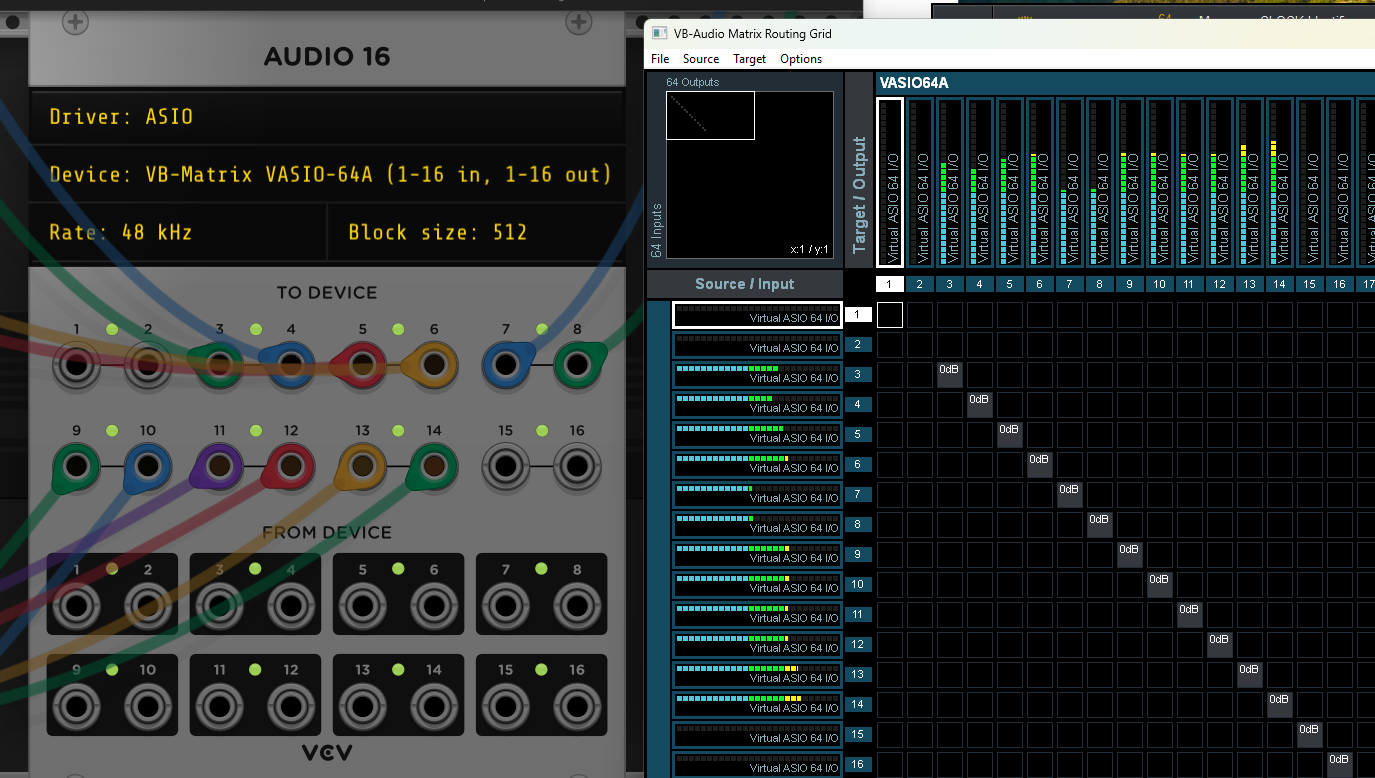Image resolution: width=1375 pixels, height=778 pixels.
Task: Click the VB-Audio Matrix window title icon
Action: 660,33
